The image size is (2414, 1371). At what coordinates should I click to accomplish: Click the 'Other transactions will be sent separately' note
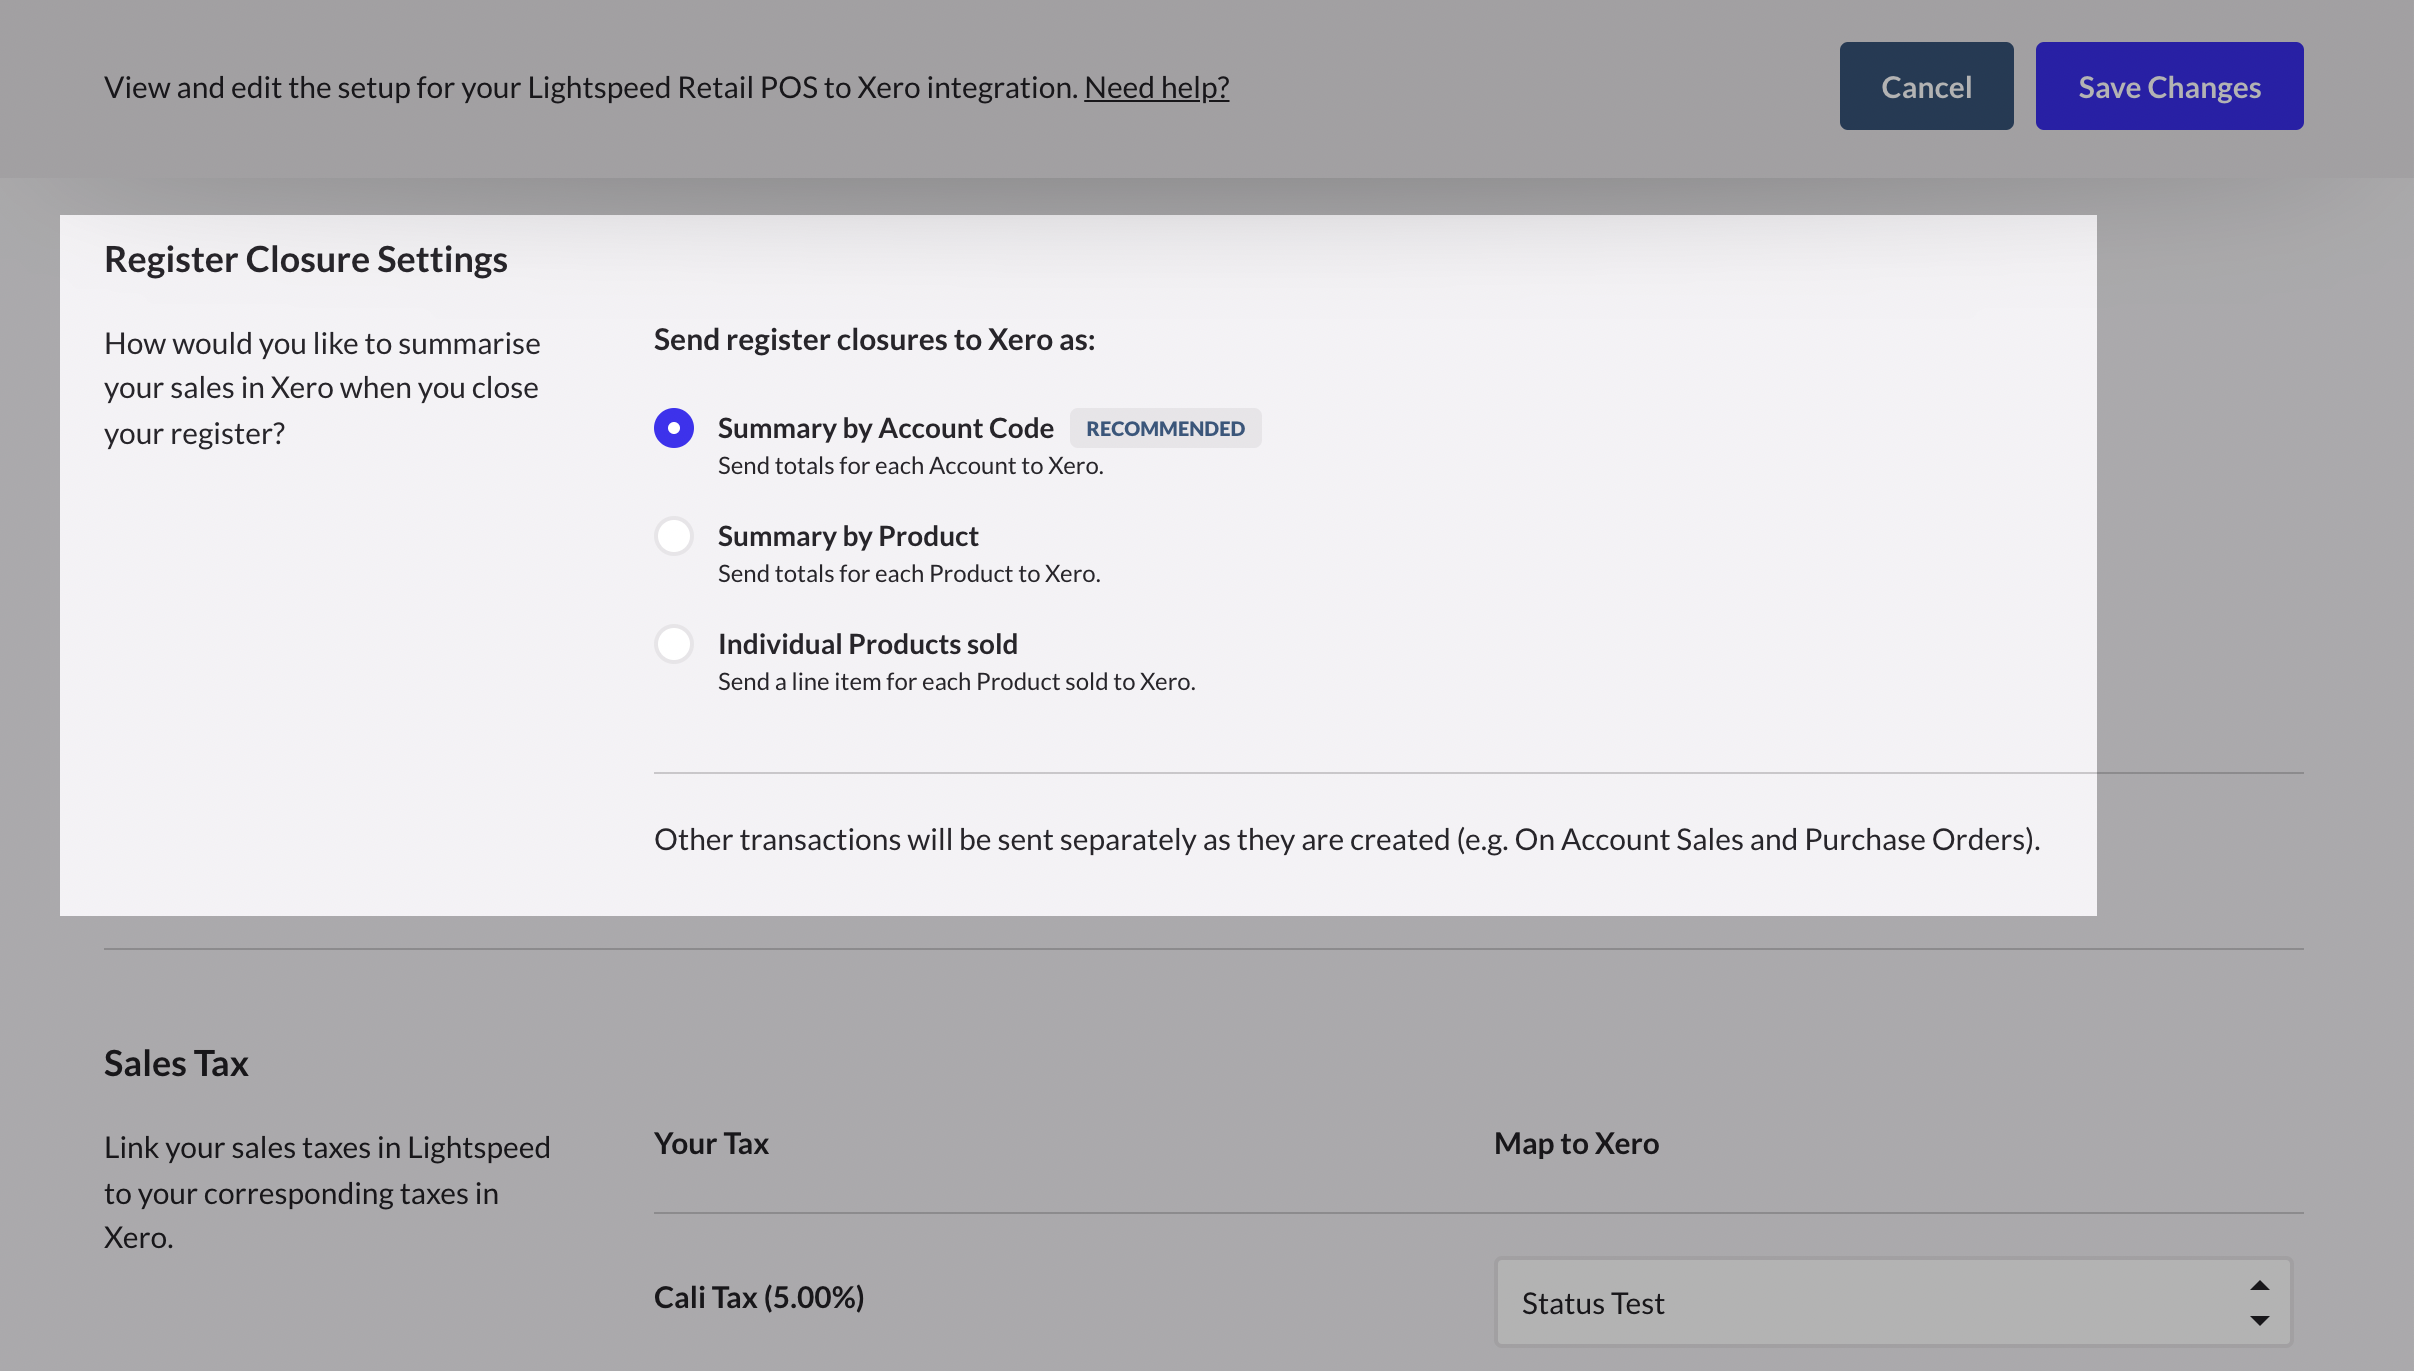click(1347, 839)
